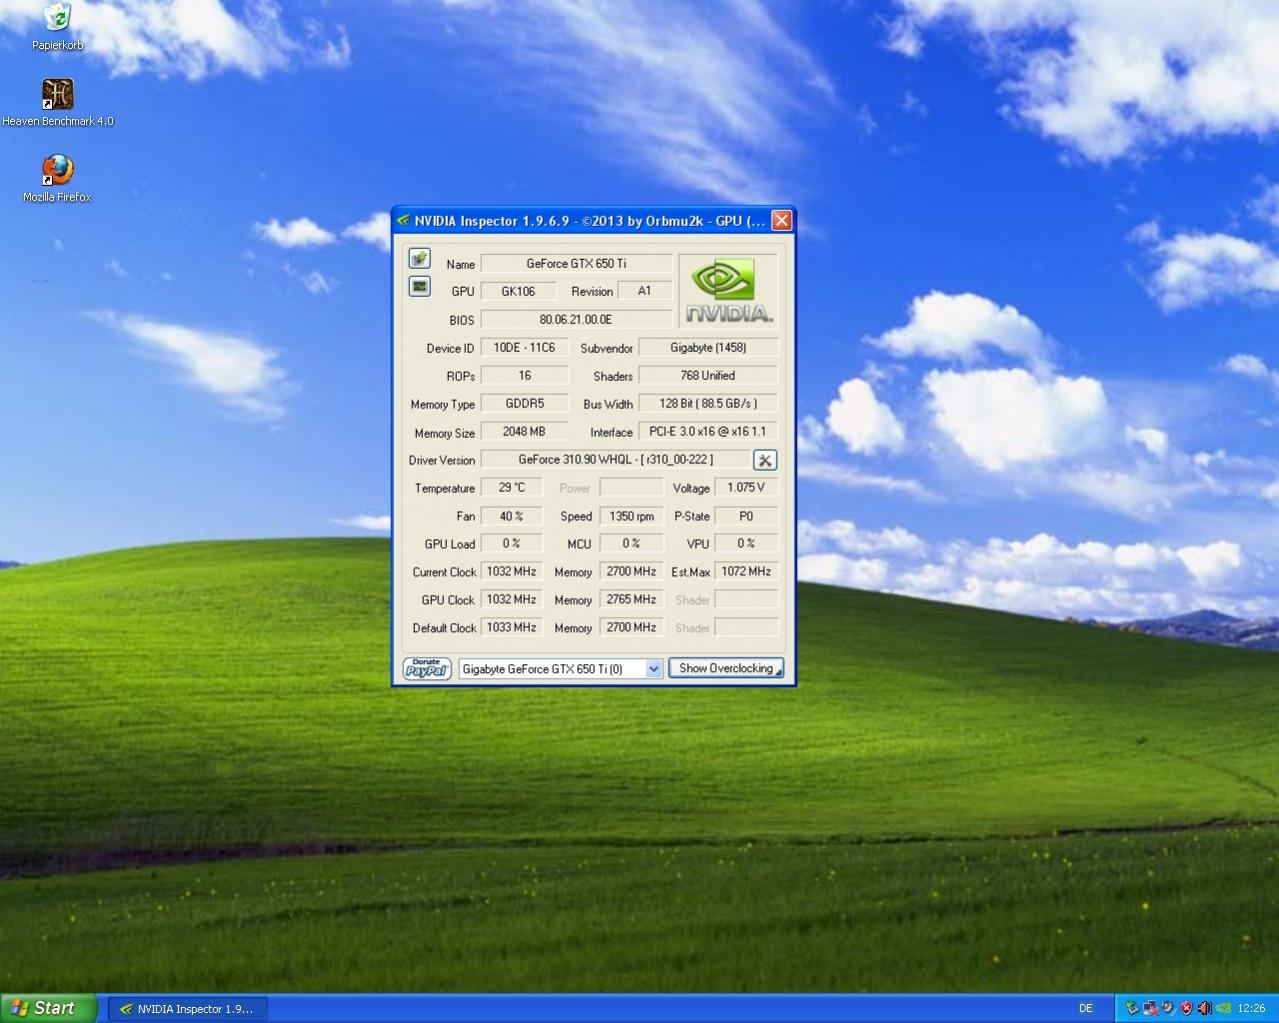Click the BIOS value 80.06.21.00.0E
Screen dimensions: 1279x1023
[x=576, y=319]
